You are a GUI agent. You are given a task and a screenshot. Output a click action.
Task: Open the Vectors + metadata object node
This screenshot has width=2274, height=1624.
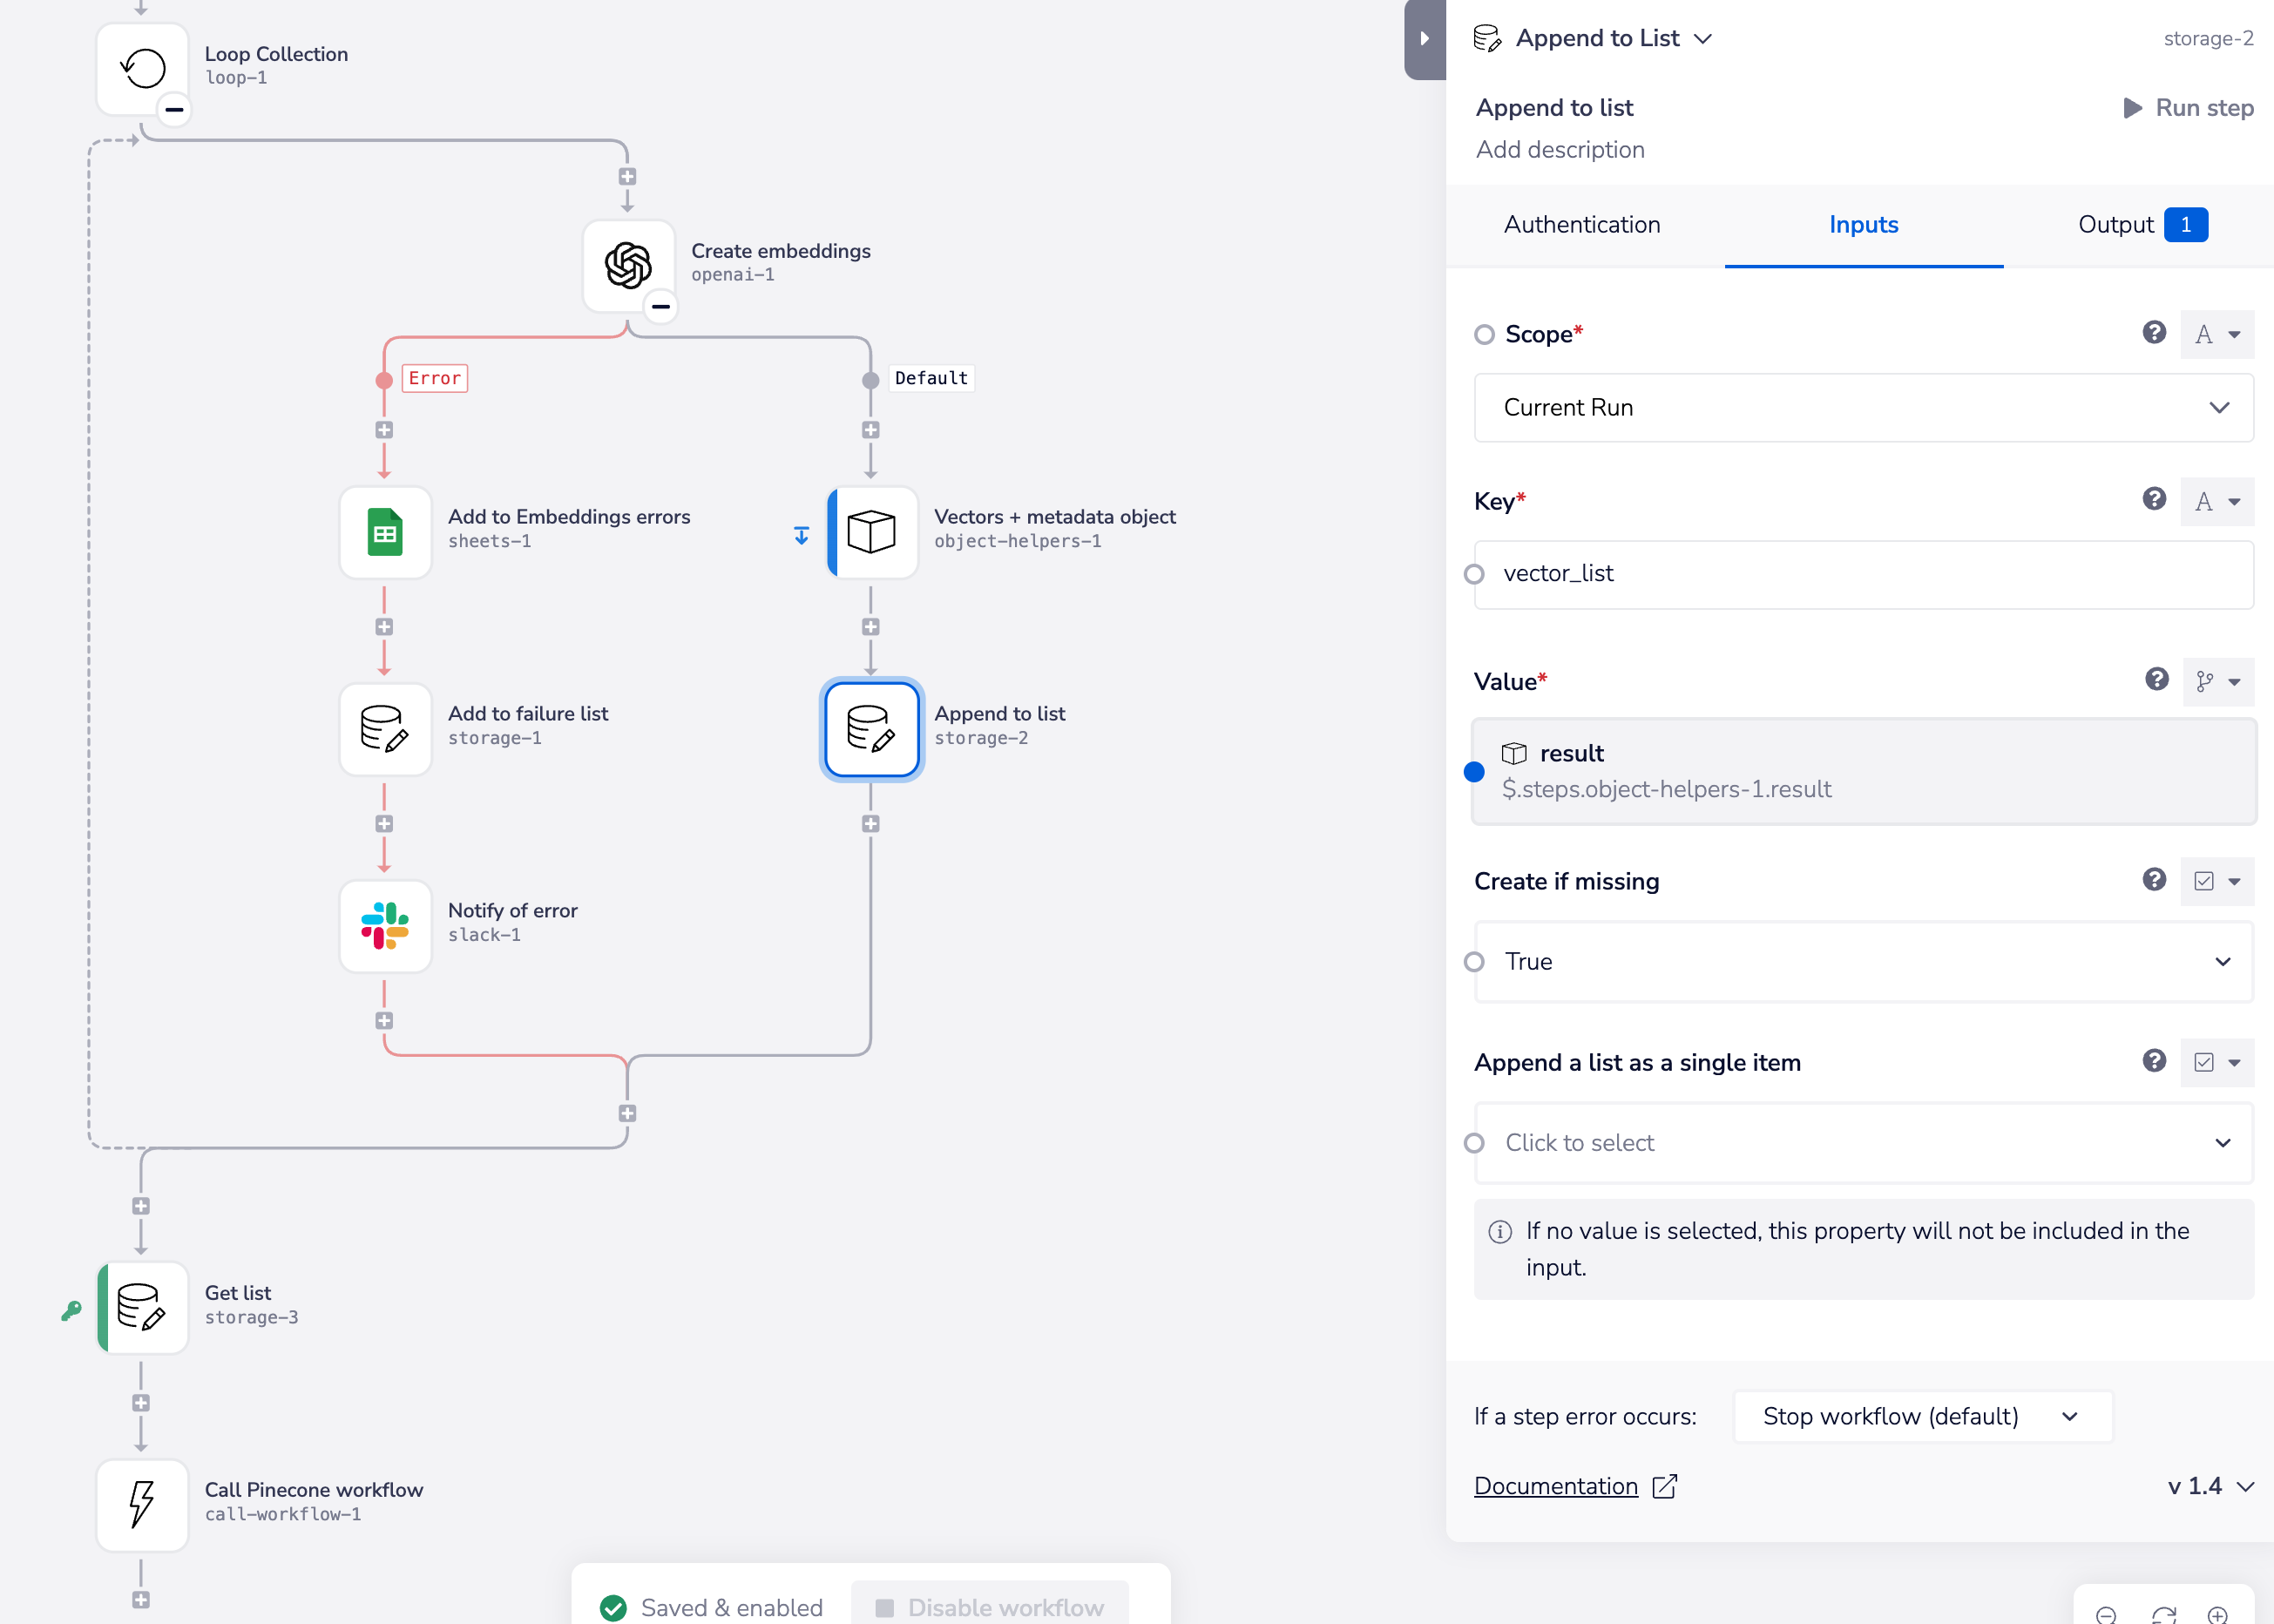[872, 533]
